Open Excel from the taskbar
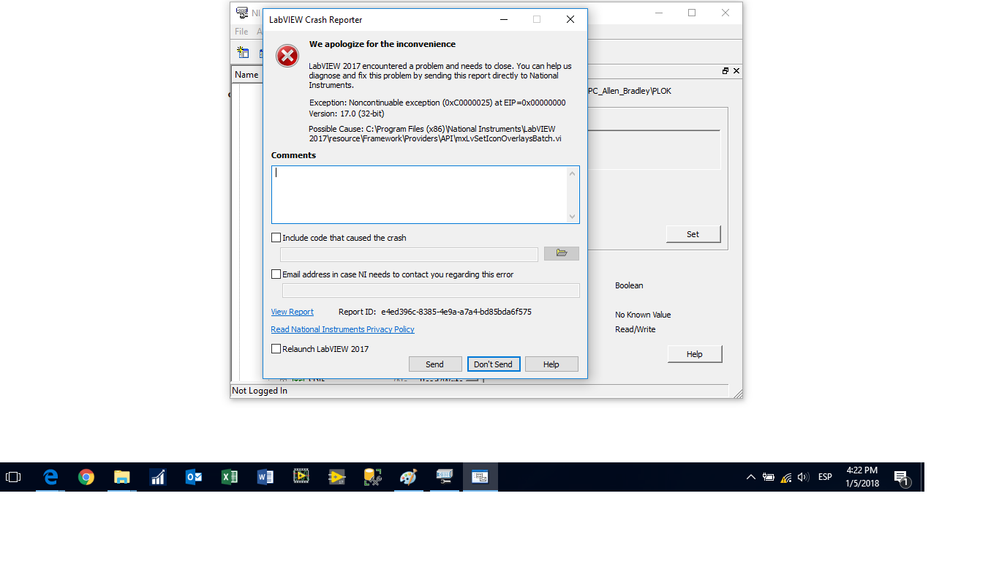Image resolution: width=999 pixels, height=562 pixels. click(229, 477)
